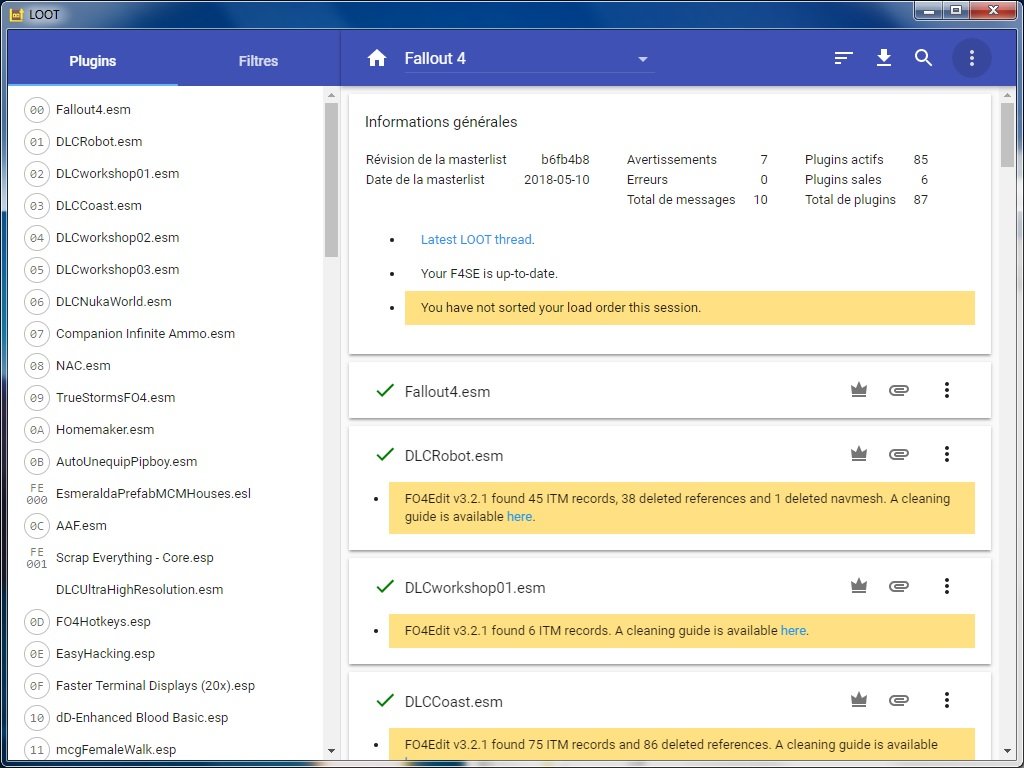Click the crown icon on Fallout4.esm card
1024x768 pixels.
coord(859,391)
